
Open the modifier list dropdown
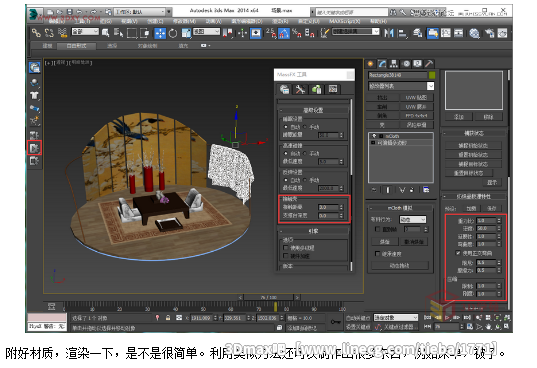click(x=401, y=86)
